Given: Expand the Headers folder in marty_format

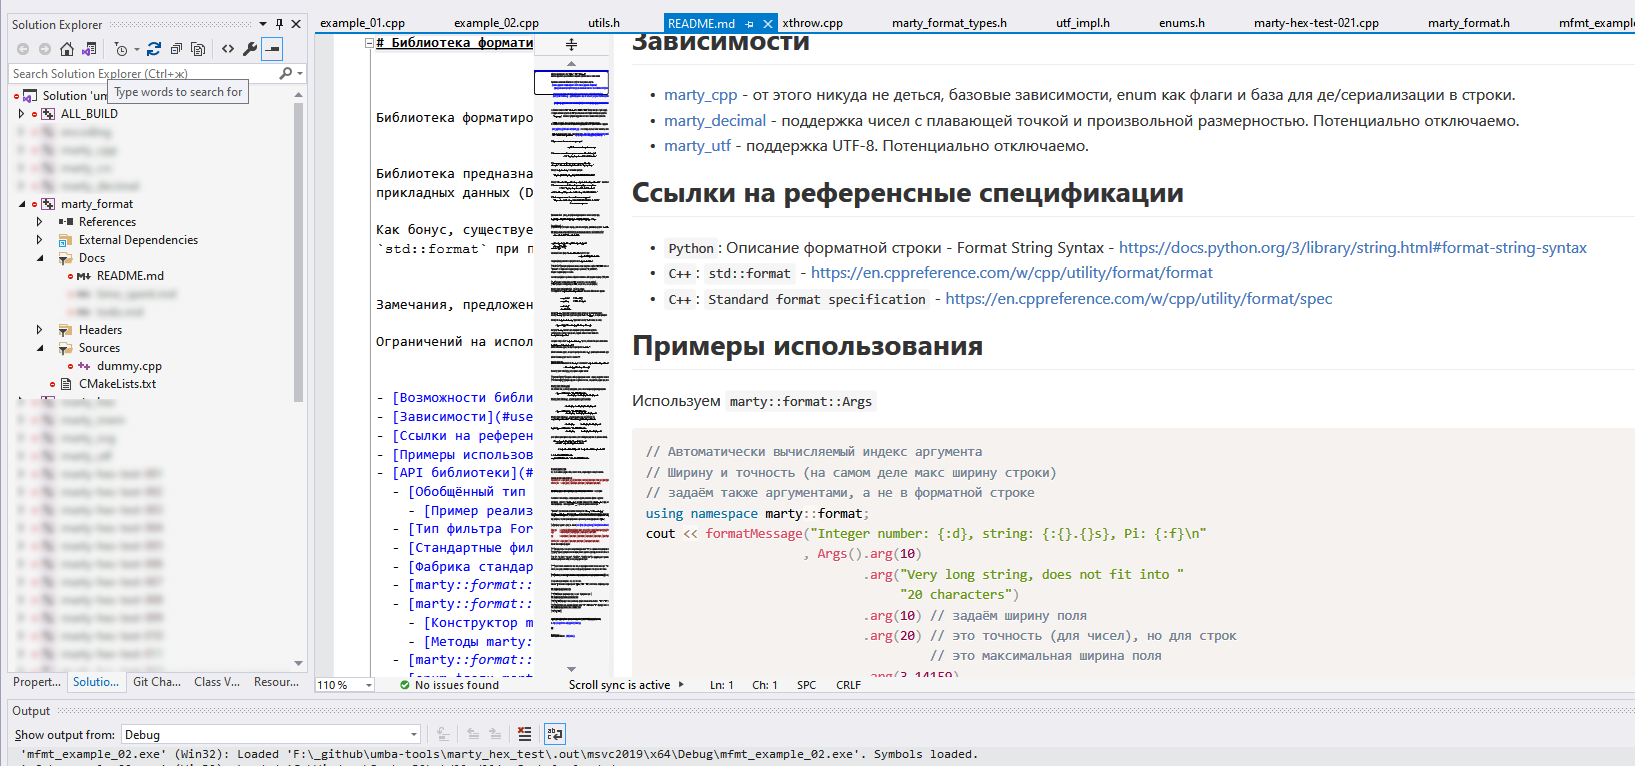Looking at the screenshot, I should coord(39,330).
